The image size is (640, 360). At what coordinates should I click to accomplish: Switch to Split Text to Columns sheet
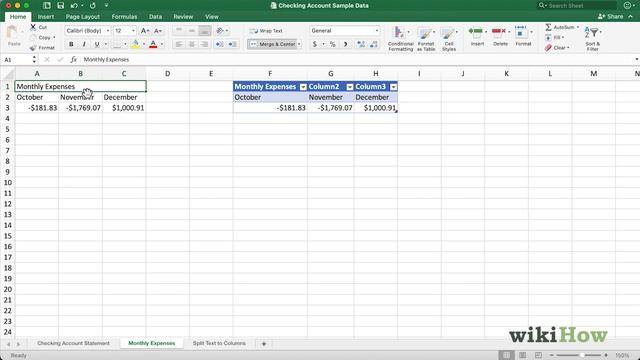pyautogui.click(x=219, y=343)
